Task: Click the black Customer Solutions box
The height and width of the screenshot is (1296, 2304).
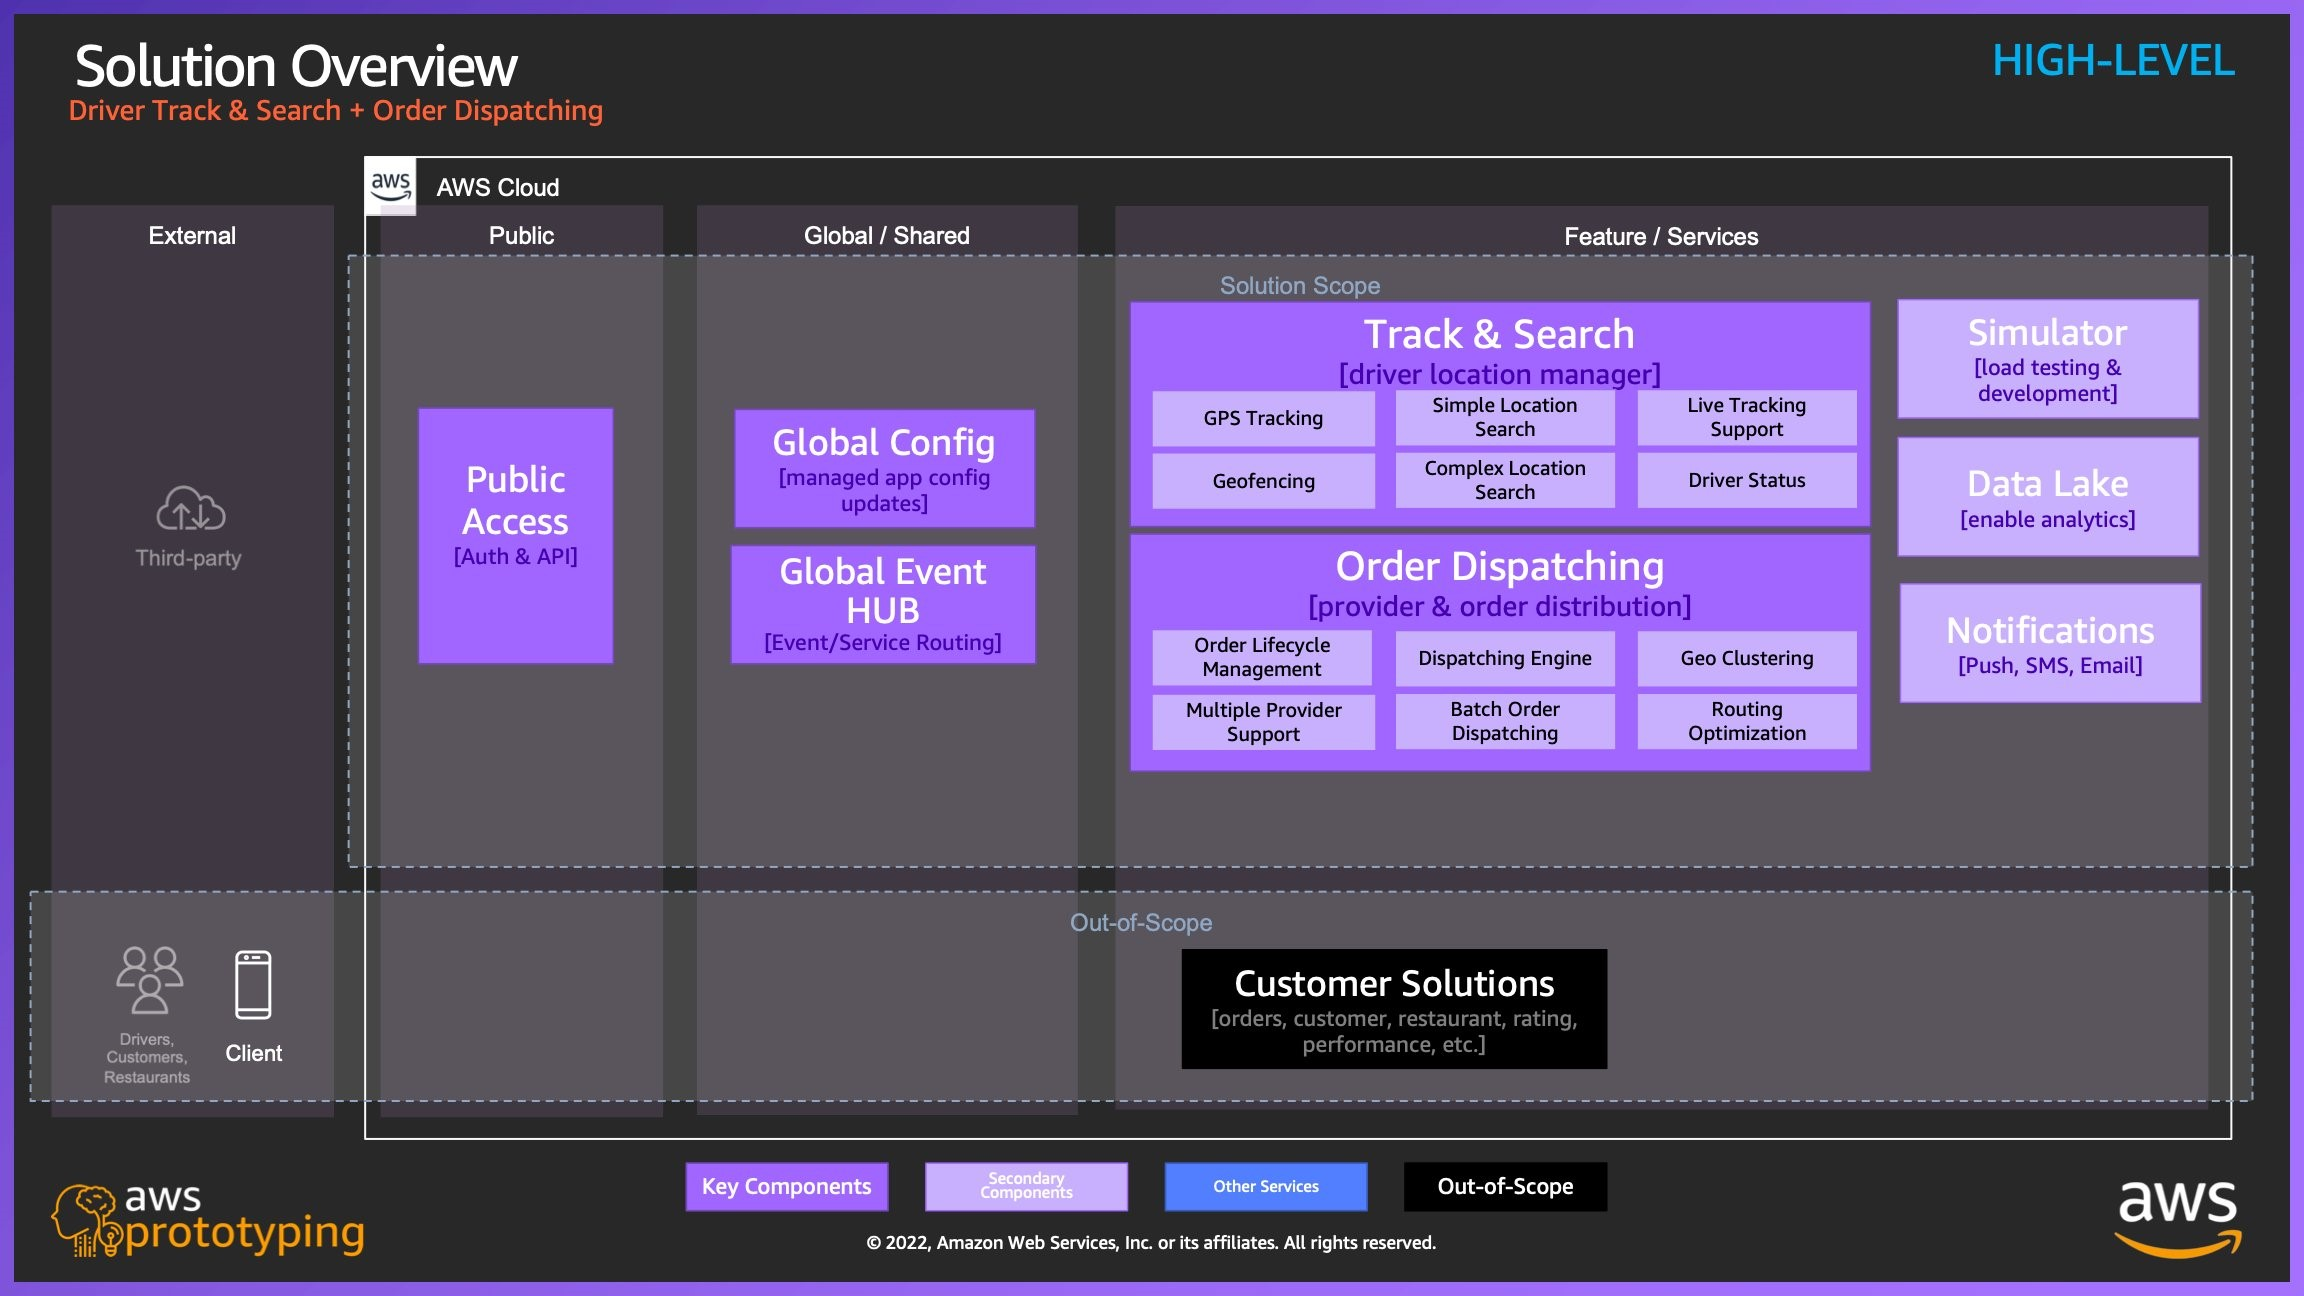Action: 1394,1009
